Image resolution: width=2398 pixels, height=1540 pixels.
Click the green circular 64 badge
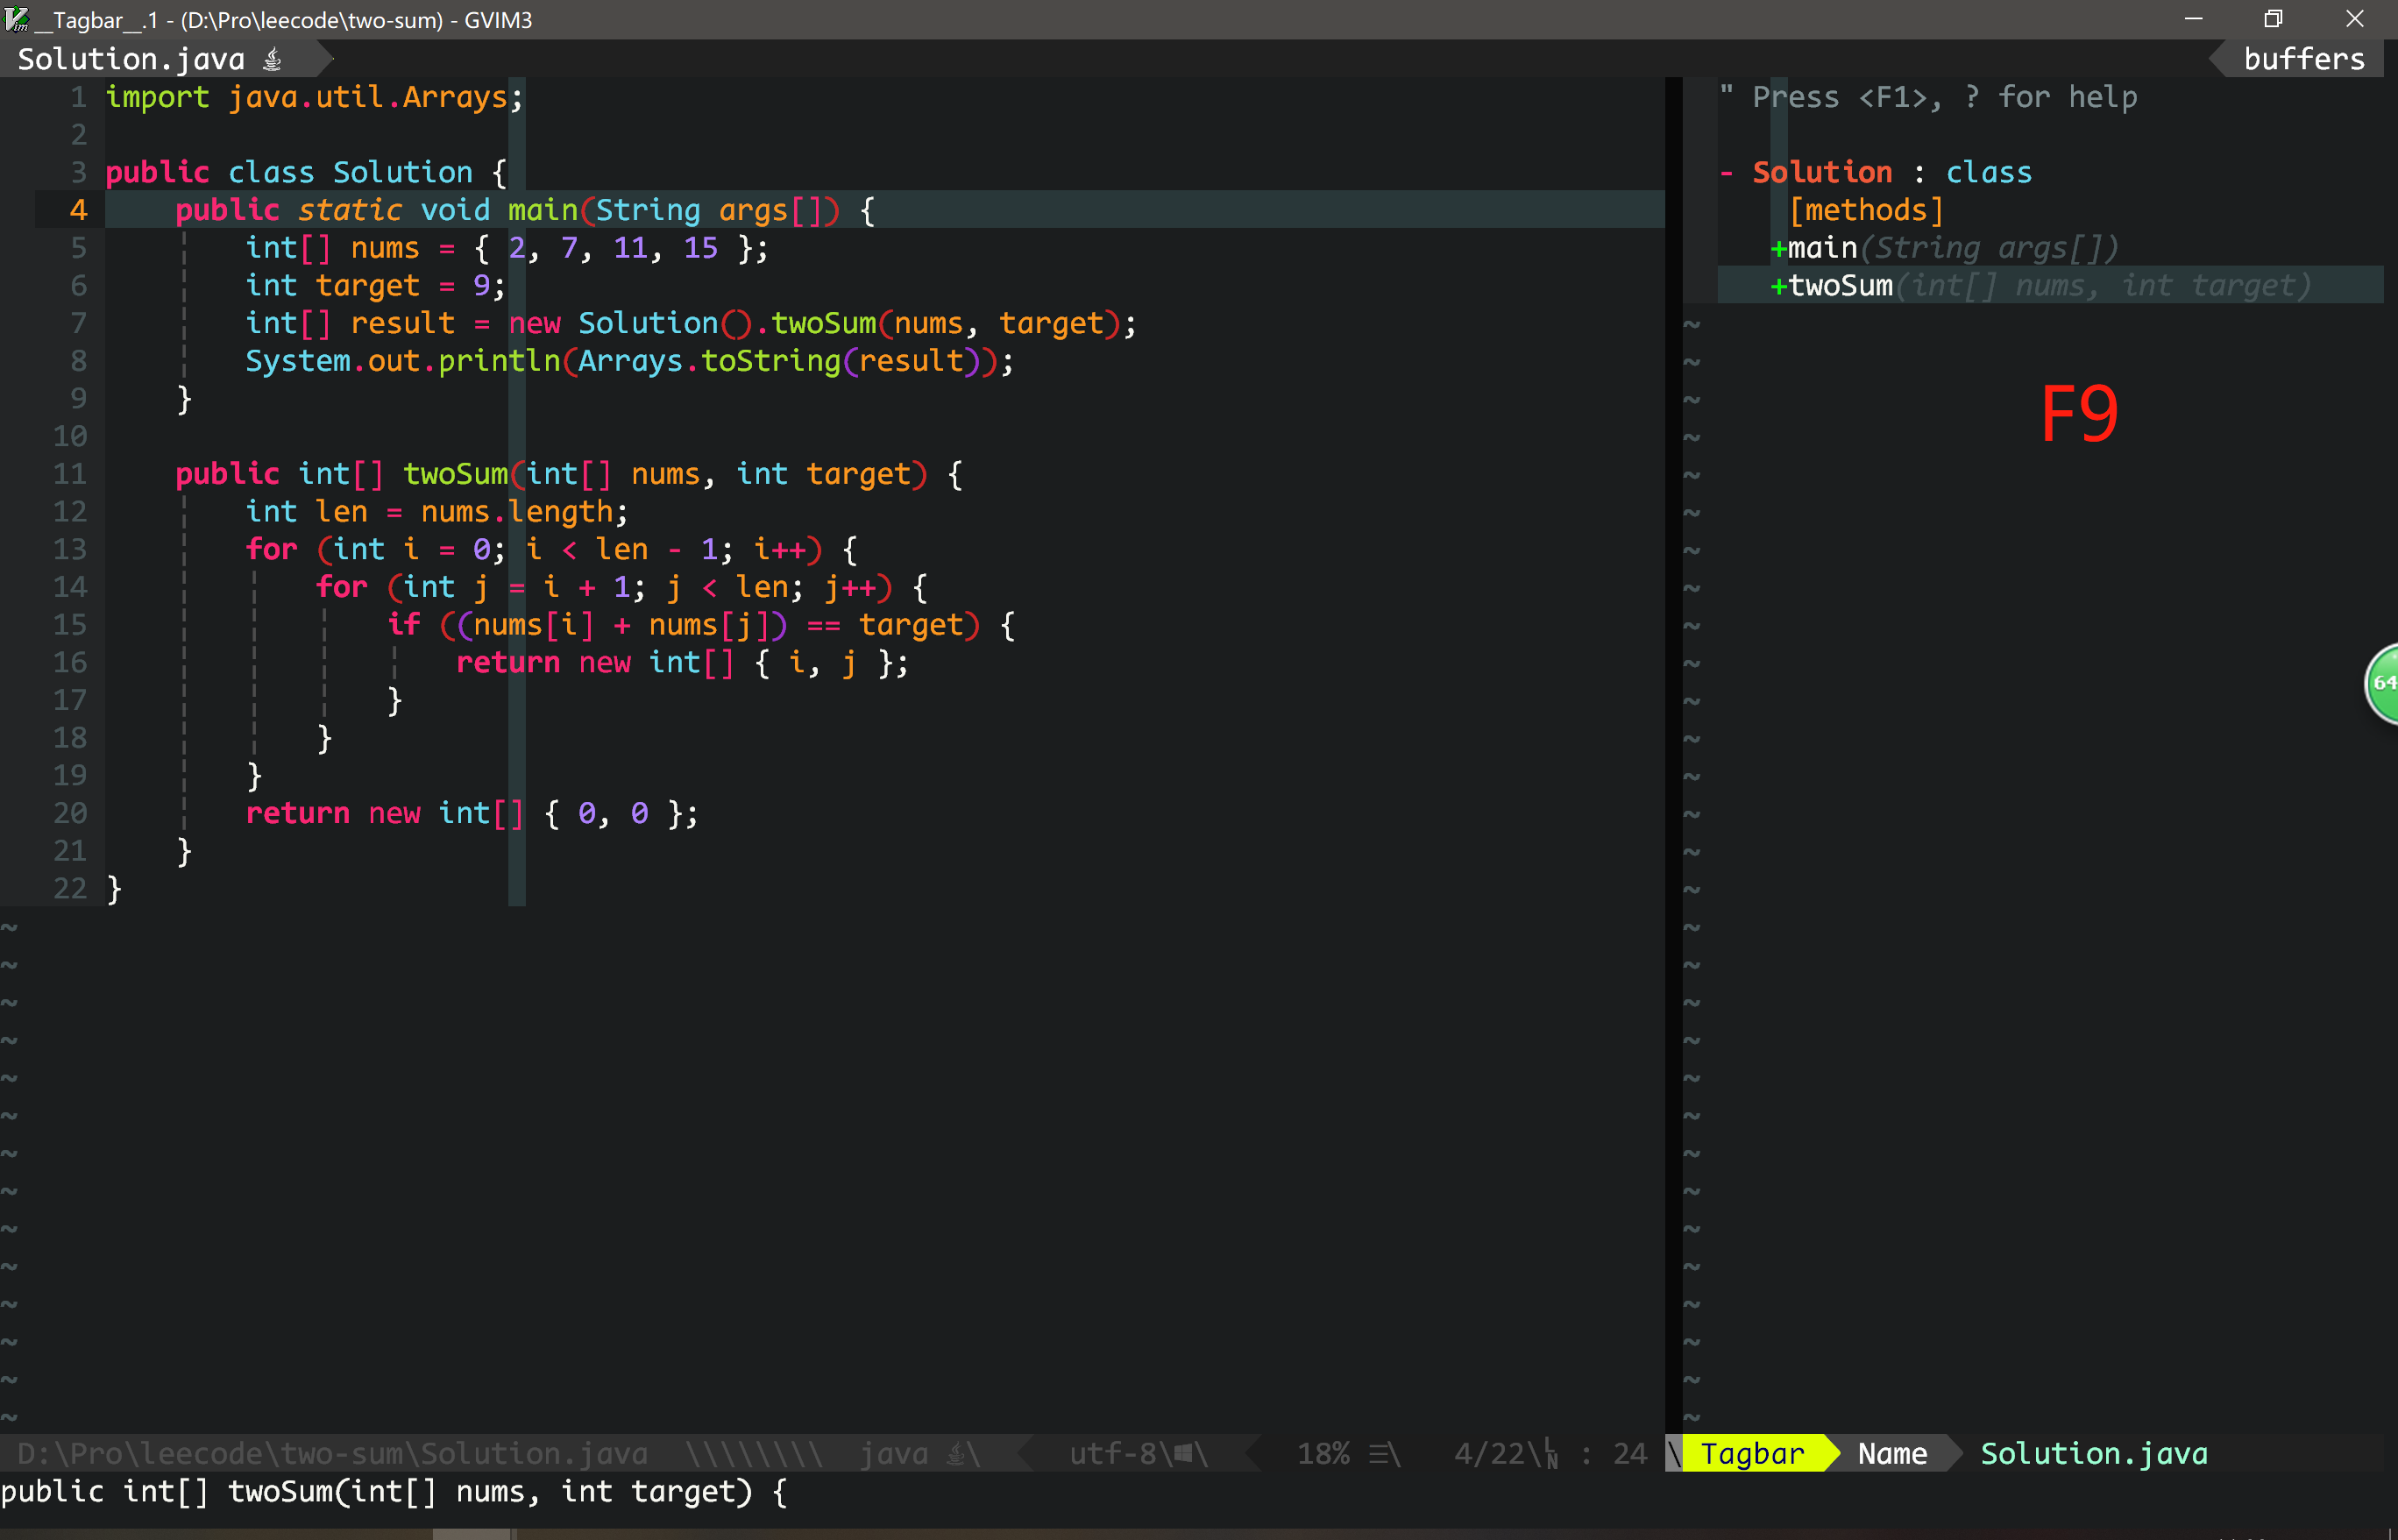coord(2384,683)
